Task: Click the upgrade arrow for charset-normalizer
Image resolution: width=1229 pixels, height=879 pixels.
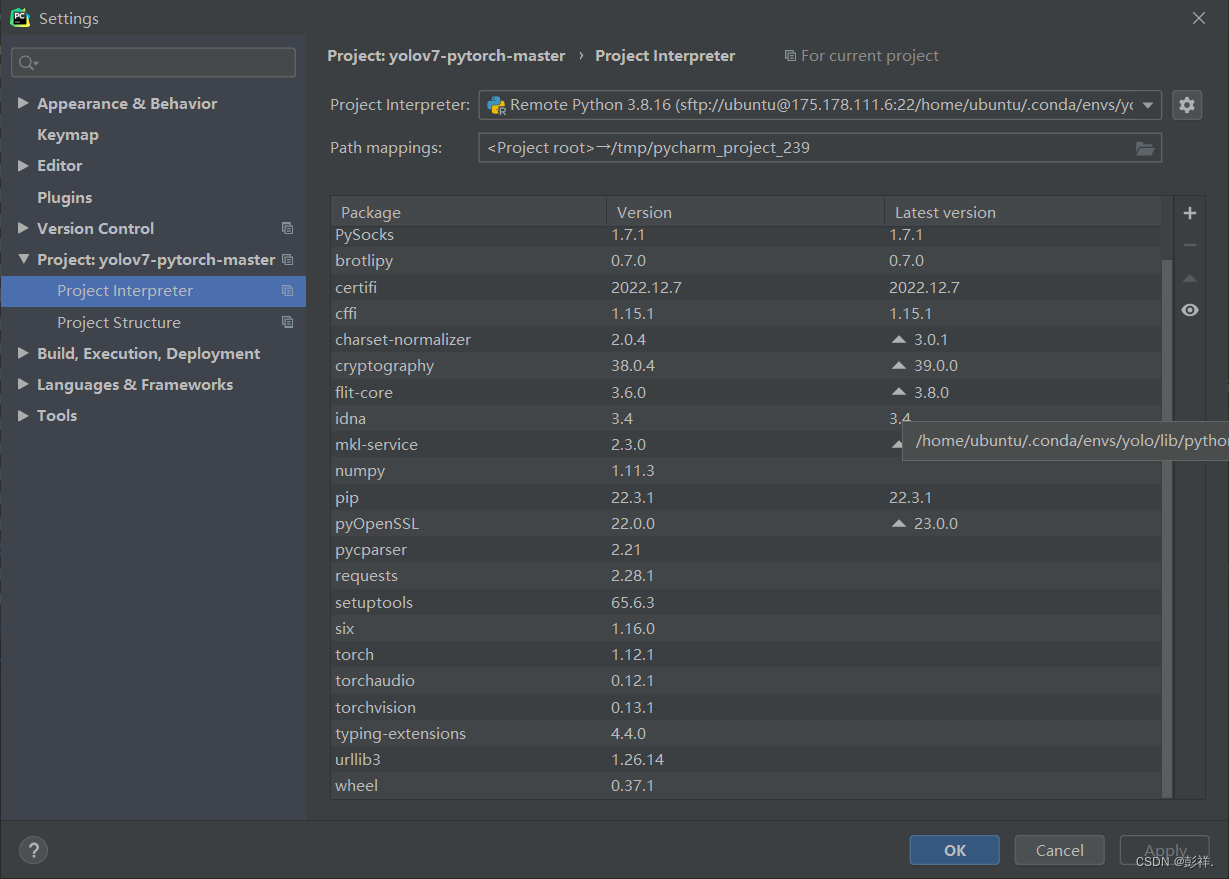Action: (x=898, y=339)
